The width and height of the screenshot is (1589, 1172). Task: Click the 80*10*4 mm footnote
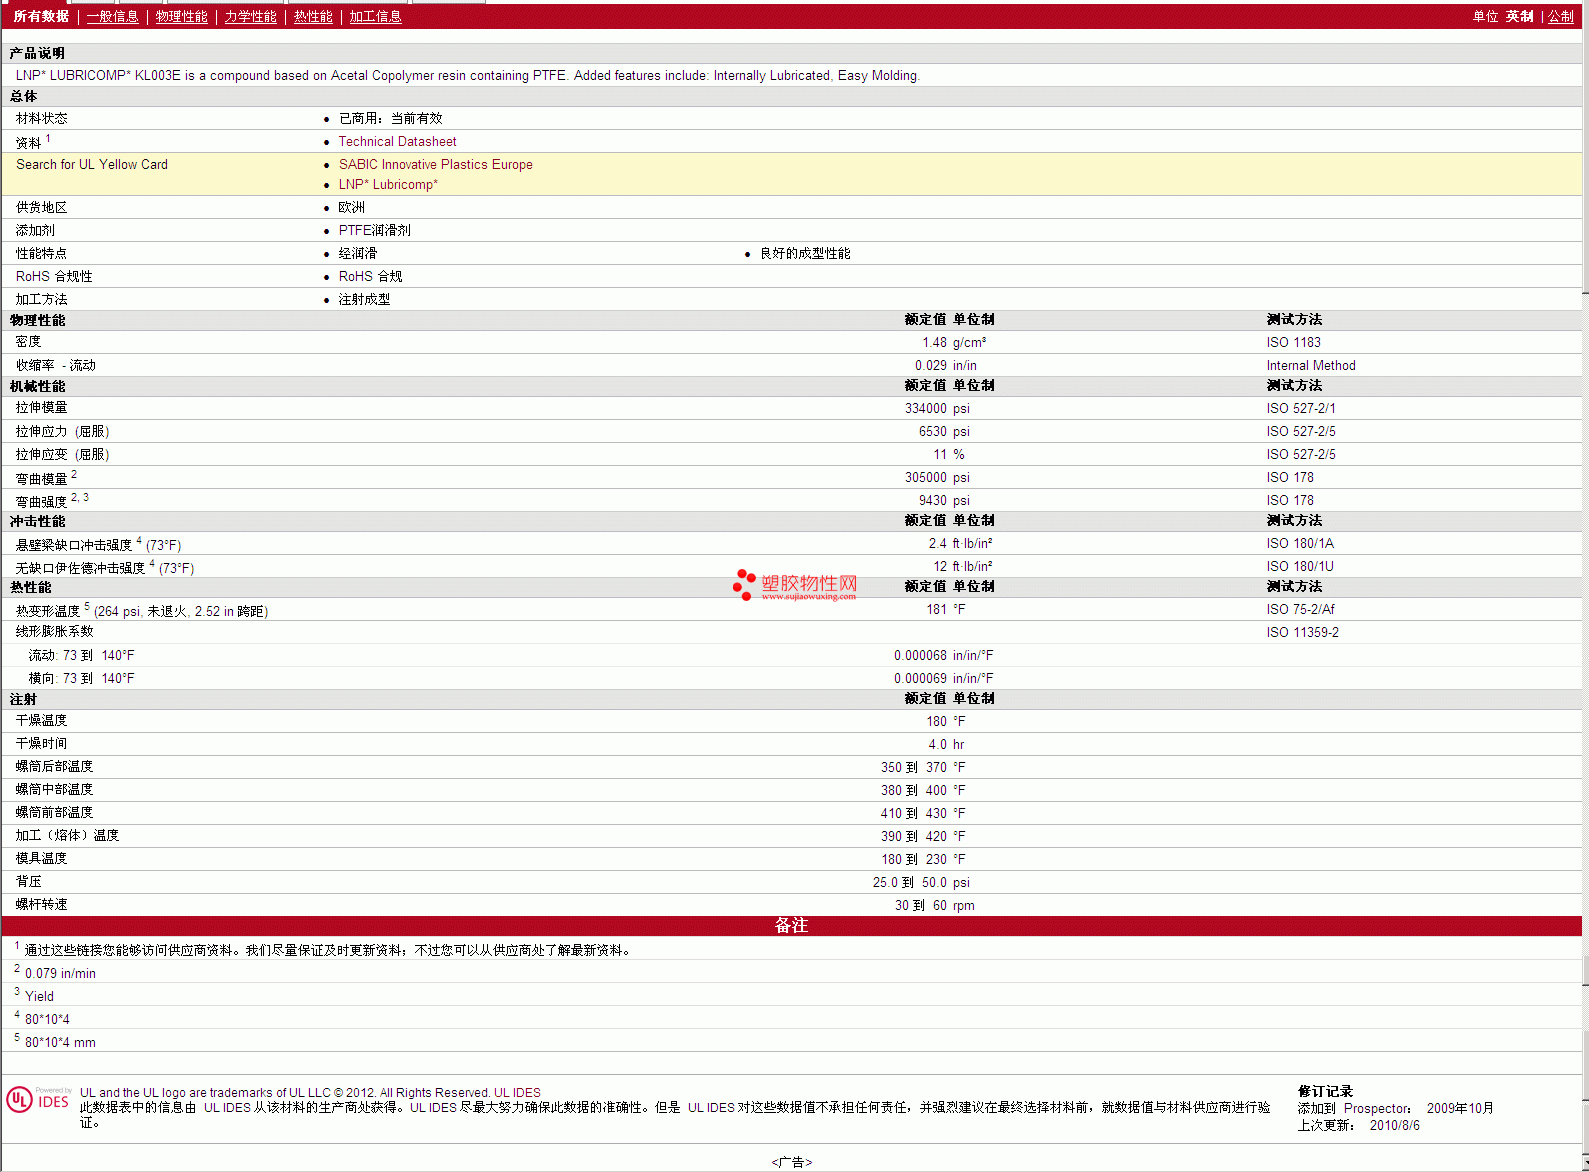(x=60, y=1043)
